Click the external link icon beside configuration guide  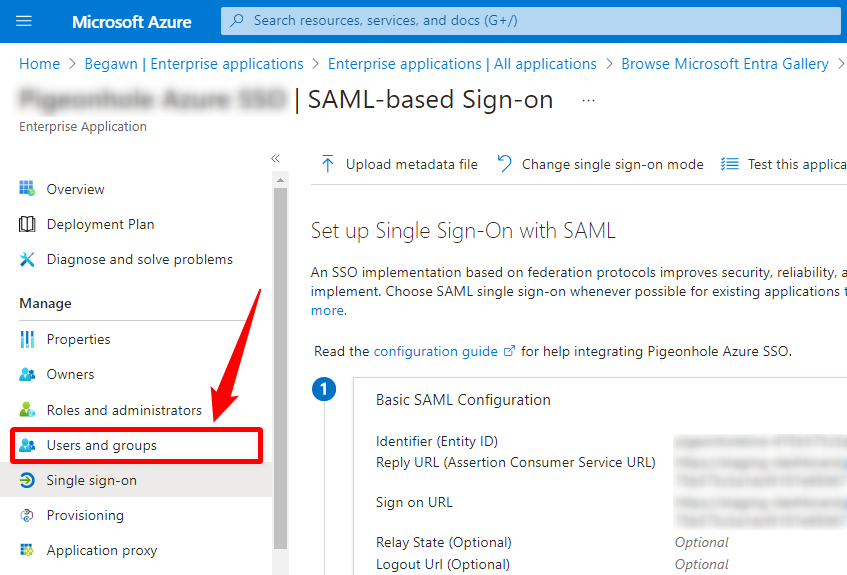pos(509,351)
